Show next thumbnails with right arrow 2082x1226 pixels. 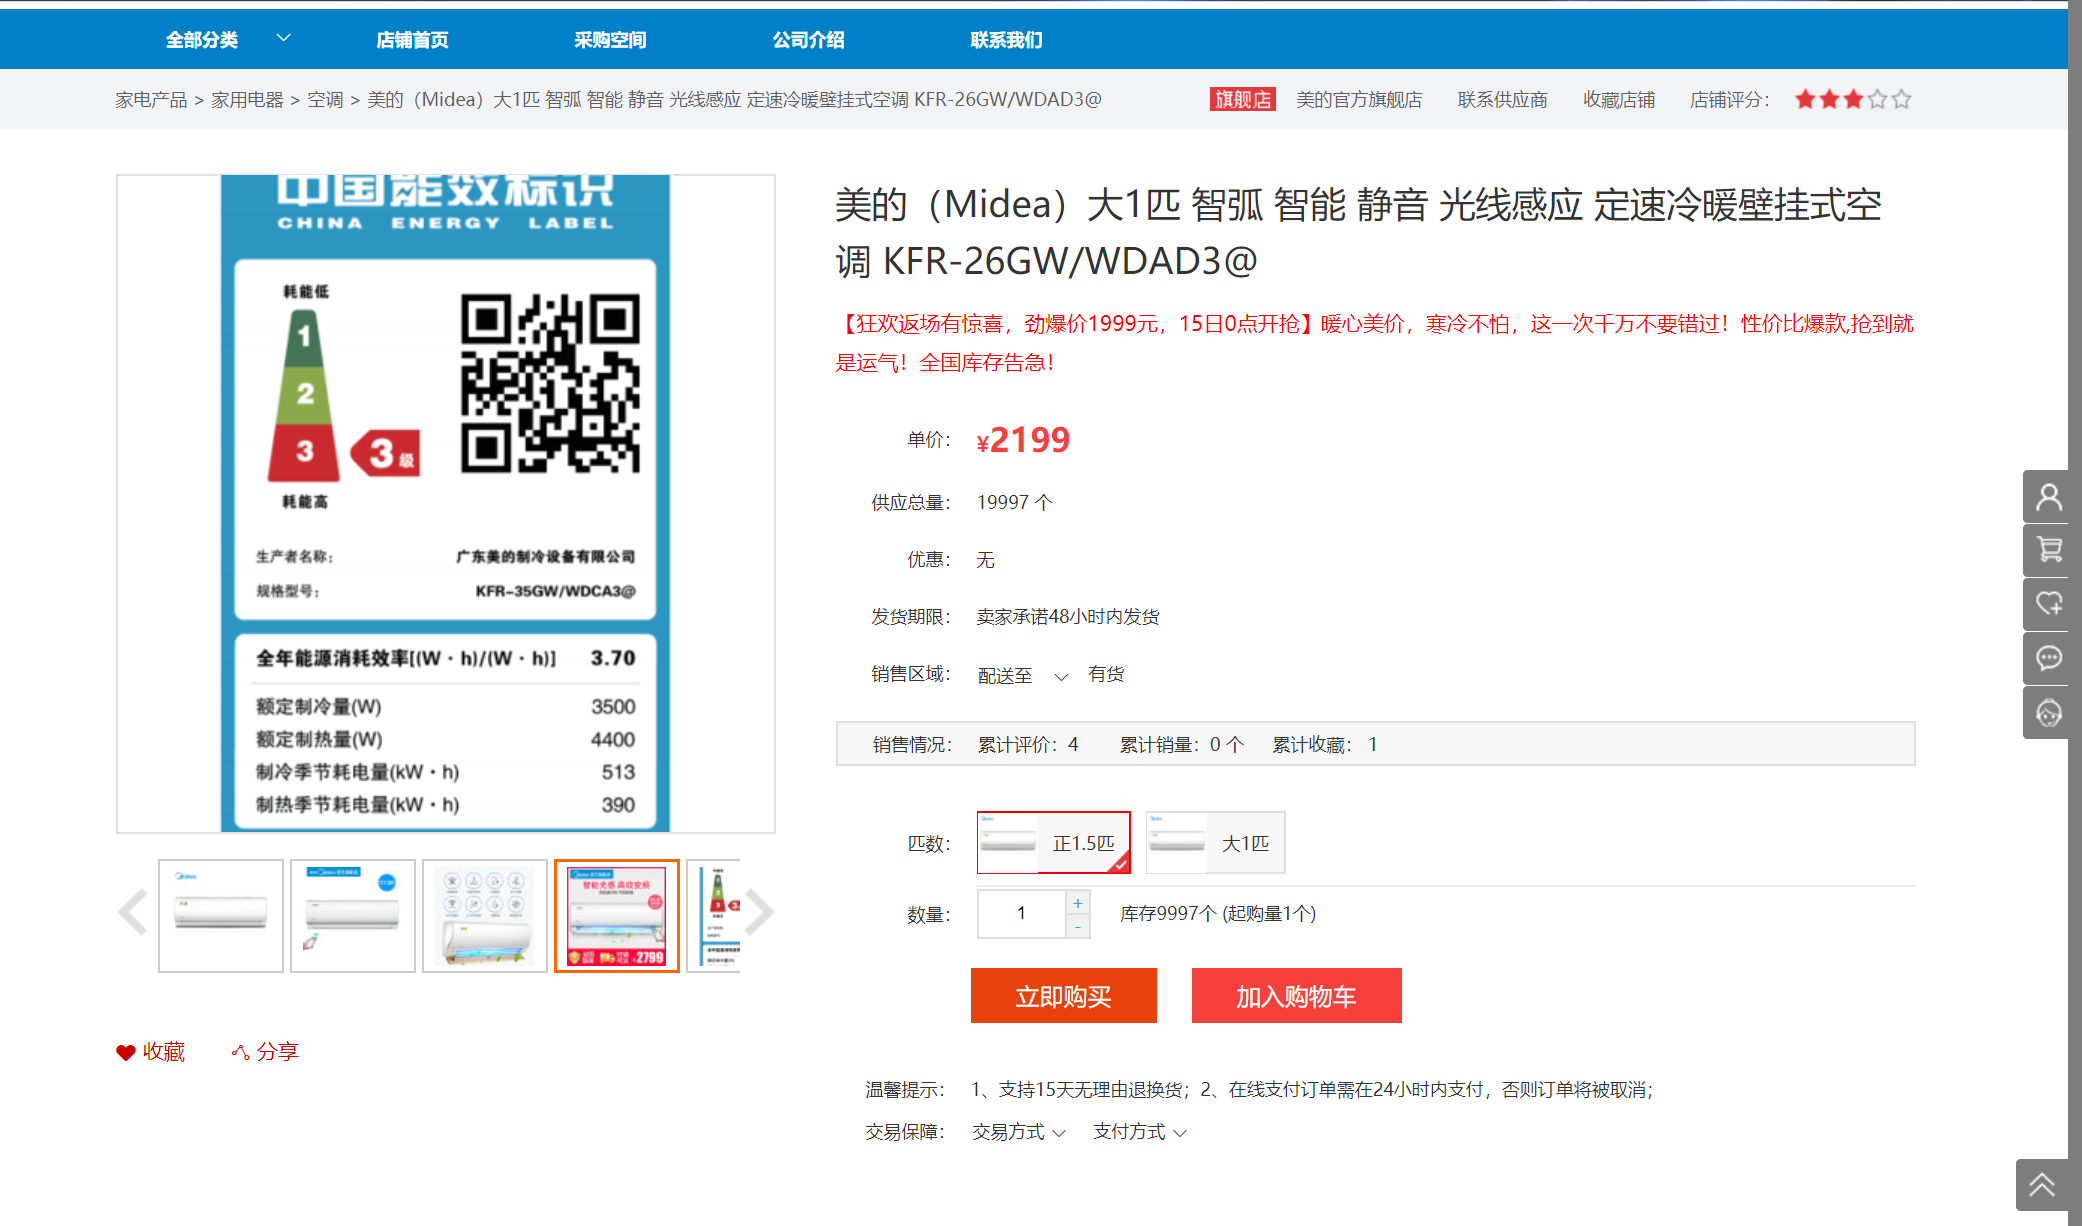[x=759, y=912]
